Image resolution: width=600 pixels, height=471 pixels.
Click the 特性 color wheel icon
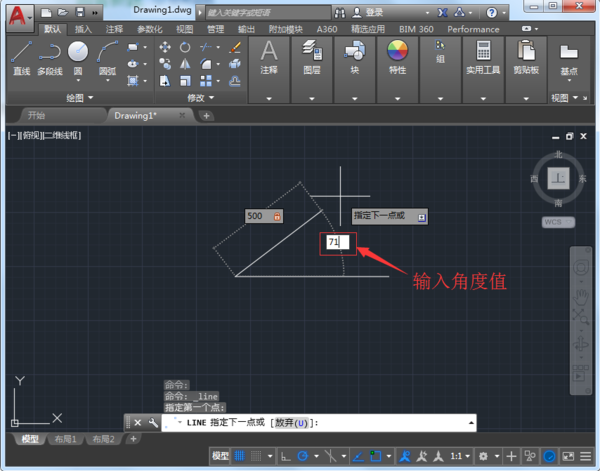click(x=397, y=52)
